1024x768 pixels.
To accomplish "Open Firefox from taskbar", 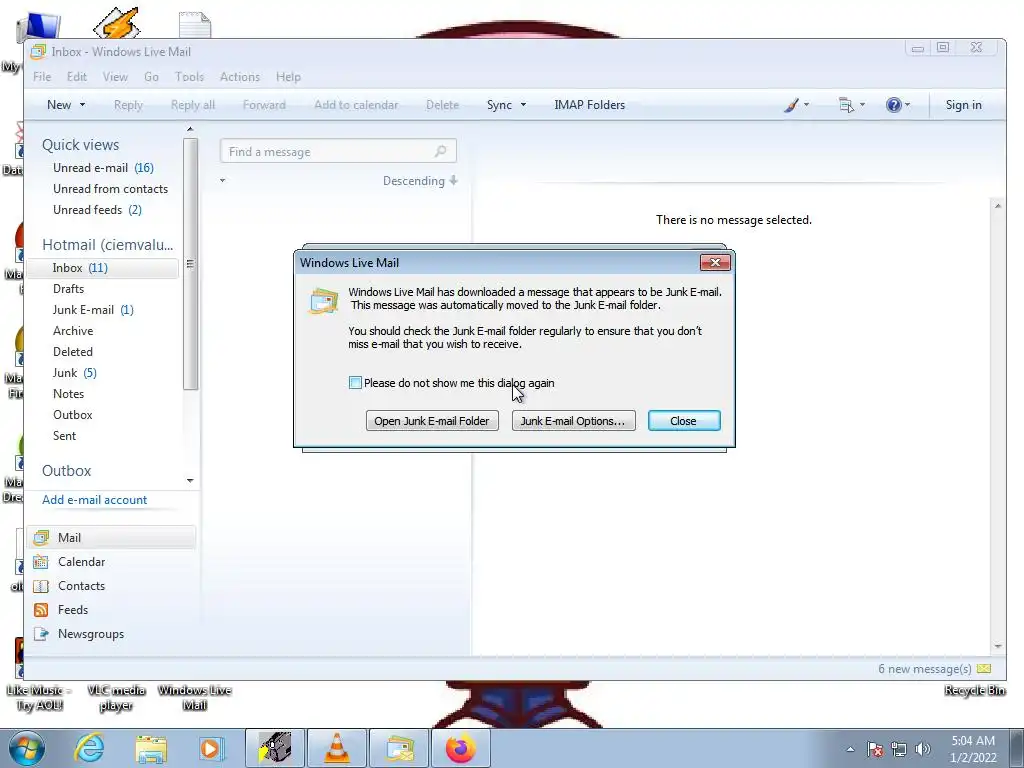I will [461, 748].
